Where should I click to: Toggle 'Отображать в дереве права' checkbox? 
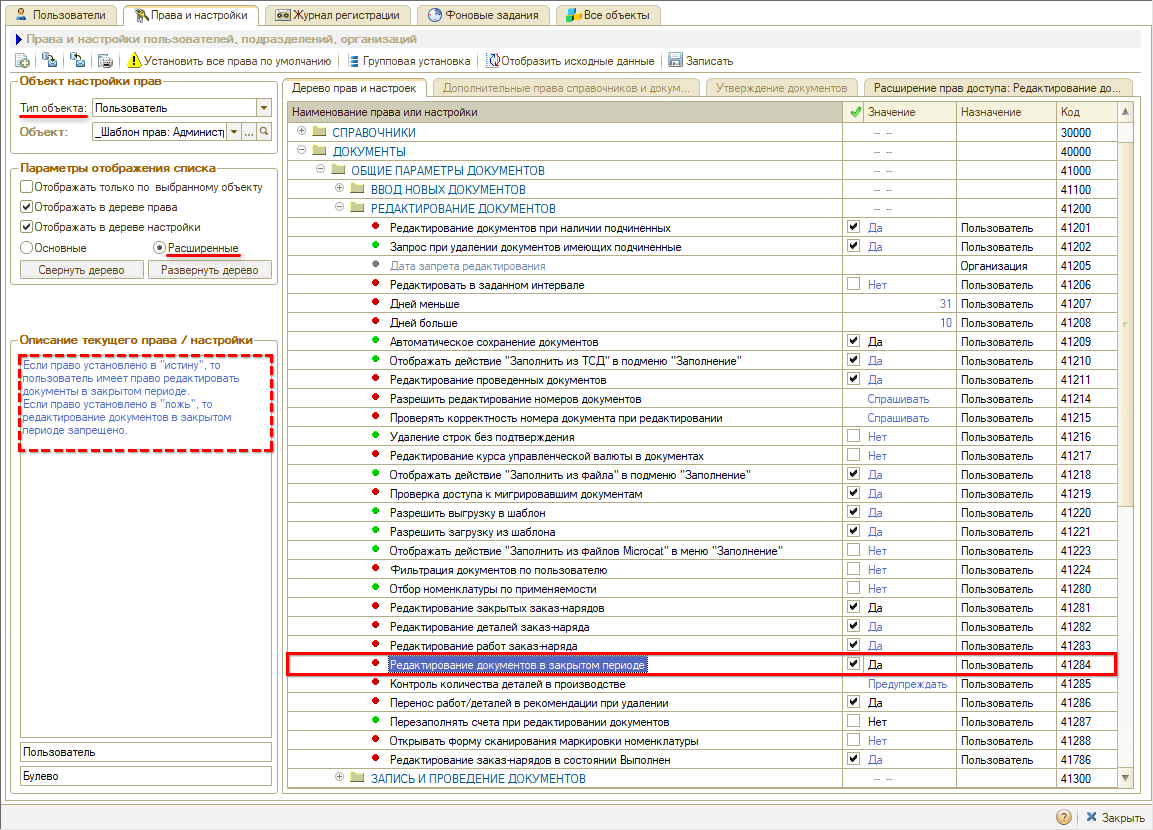27,207
